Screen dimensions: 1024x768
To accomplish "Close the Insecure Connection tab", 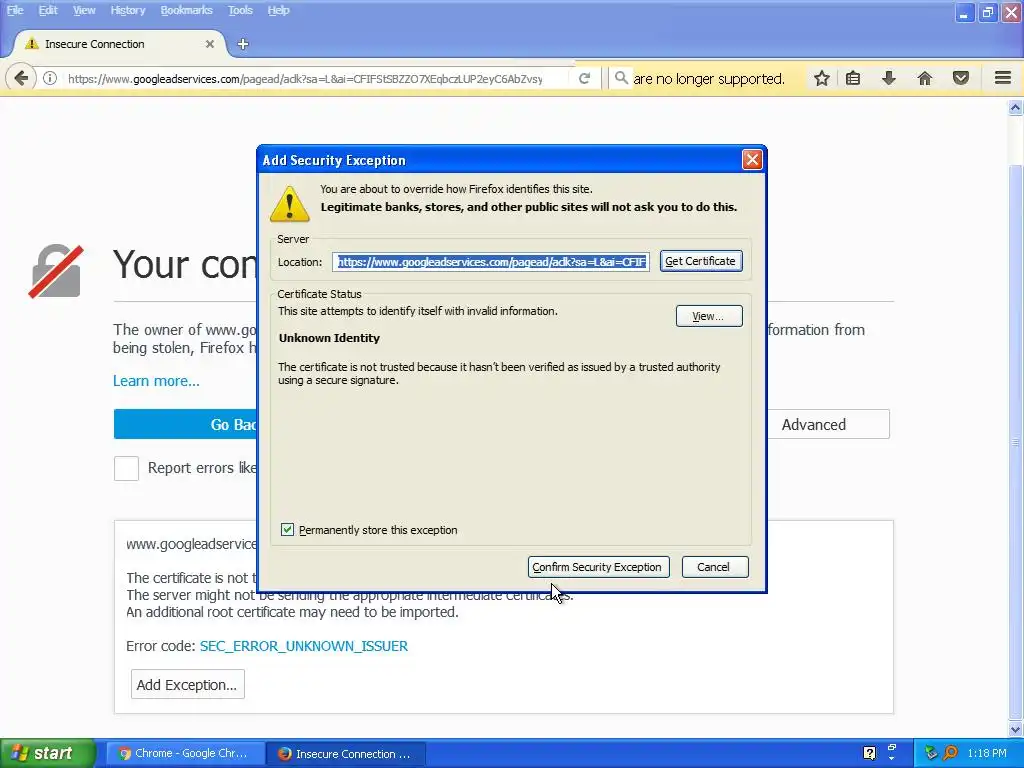I will tap(210, 44).
